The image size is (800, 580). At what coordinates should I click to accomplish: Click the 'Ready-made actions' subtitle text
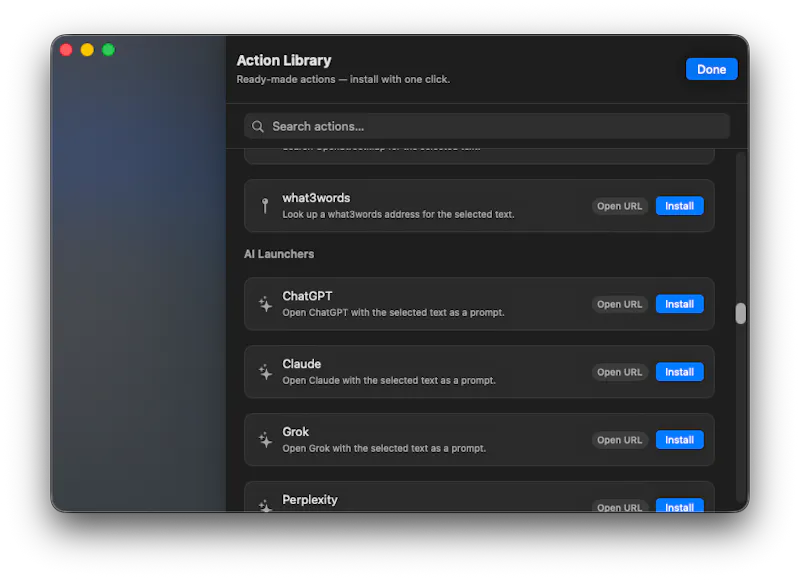343,79
